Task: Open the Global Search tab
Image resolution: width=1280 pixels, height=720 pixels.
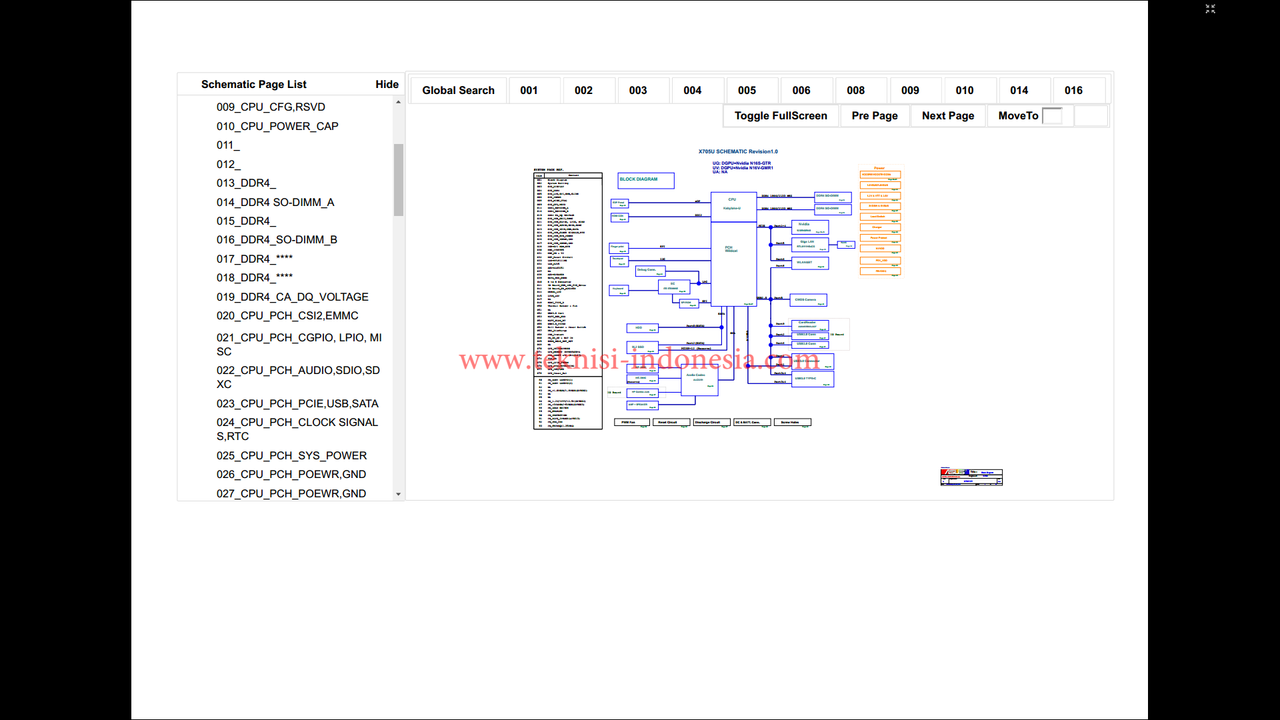Action: [458, 90]
